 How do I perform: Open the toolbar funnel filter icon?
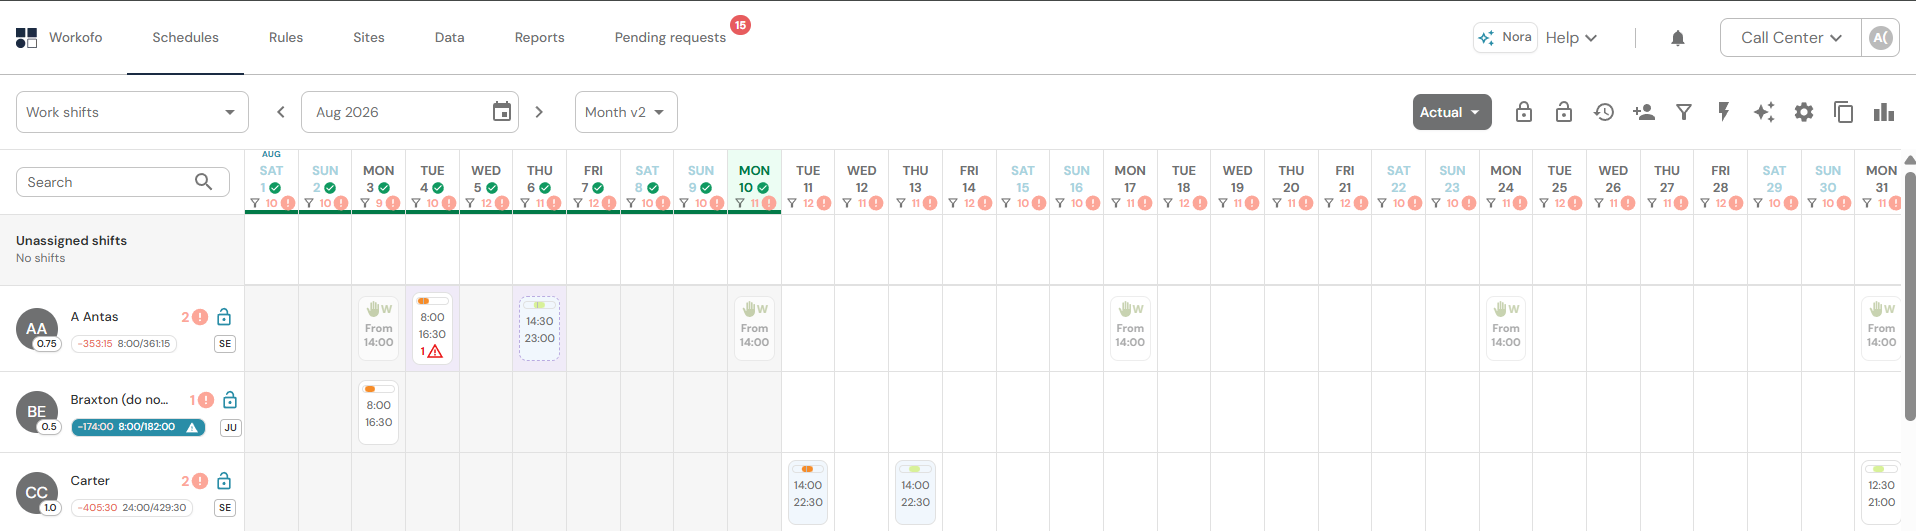click(x=1684, y=112)
